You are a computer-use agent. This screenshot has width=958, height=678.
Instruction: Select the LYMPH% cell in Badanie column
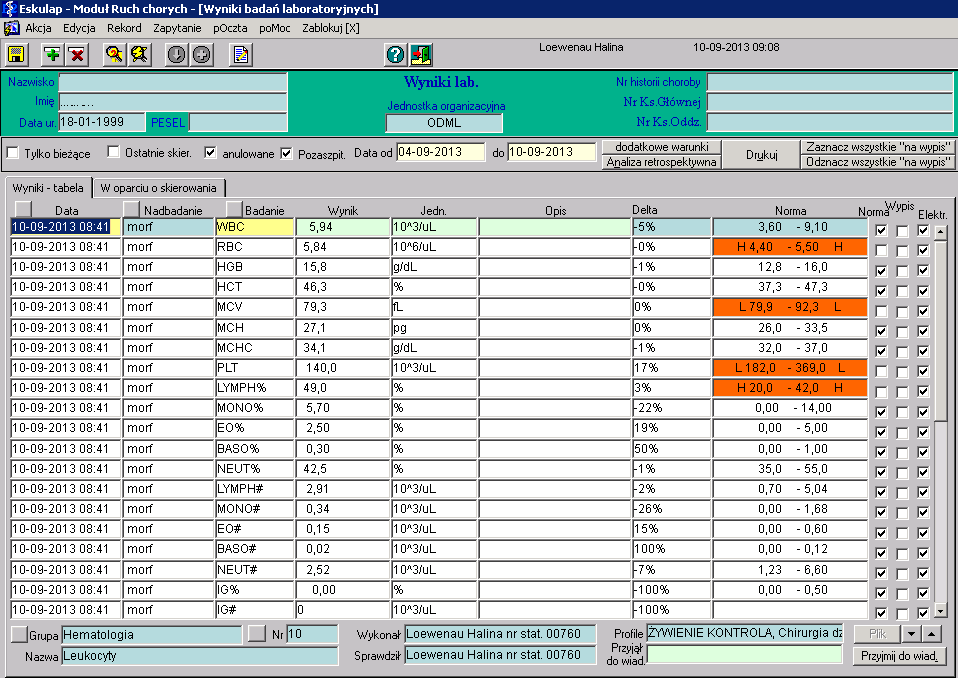[254, 388]
